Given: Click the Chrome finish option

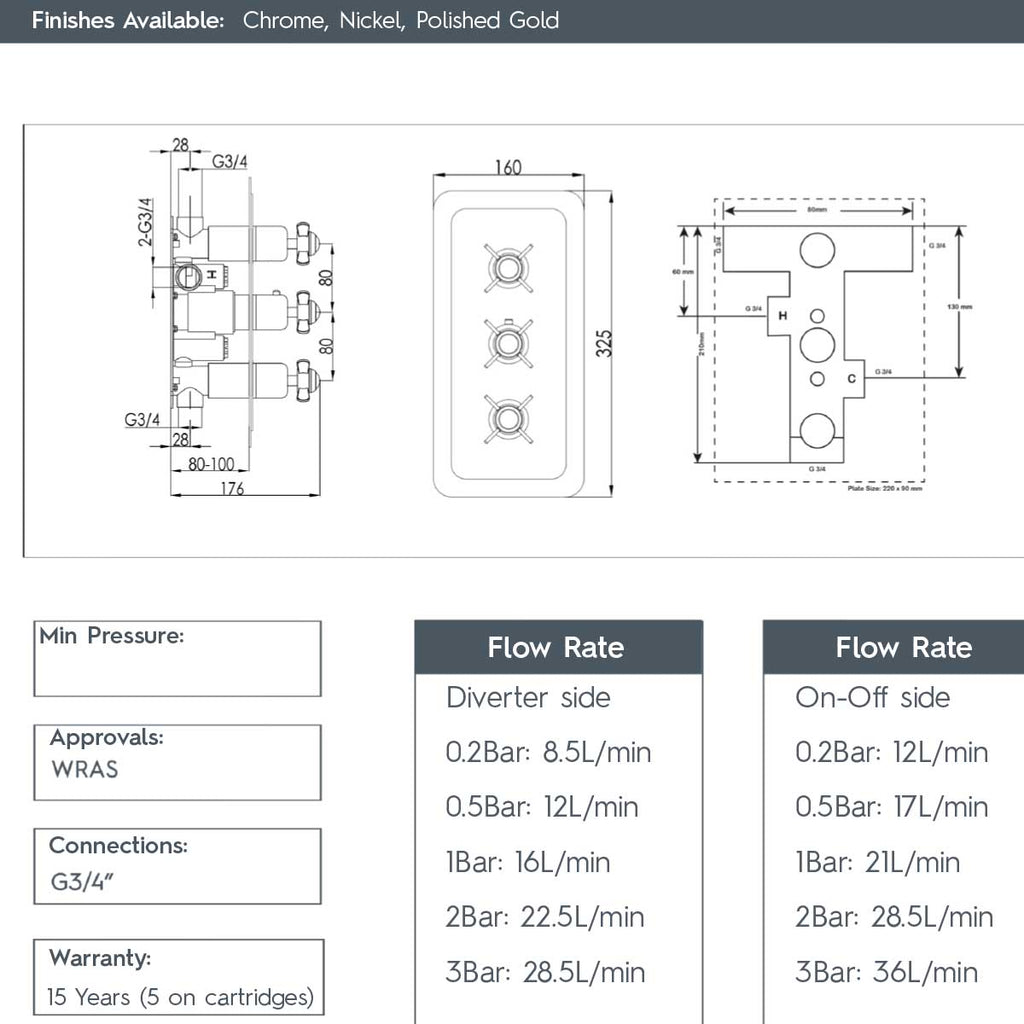Looking at the screenshot, I should [x=283, y=20].
